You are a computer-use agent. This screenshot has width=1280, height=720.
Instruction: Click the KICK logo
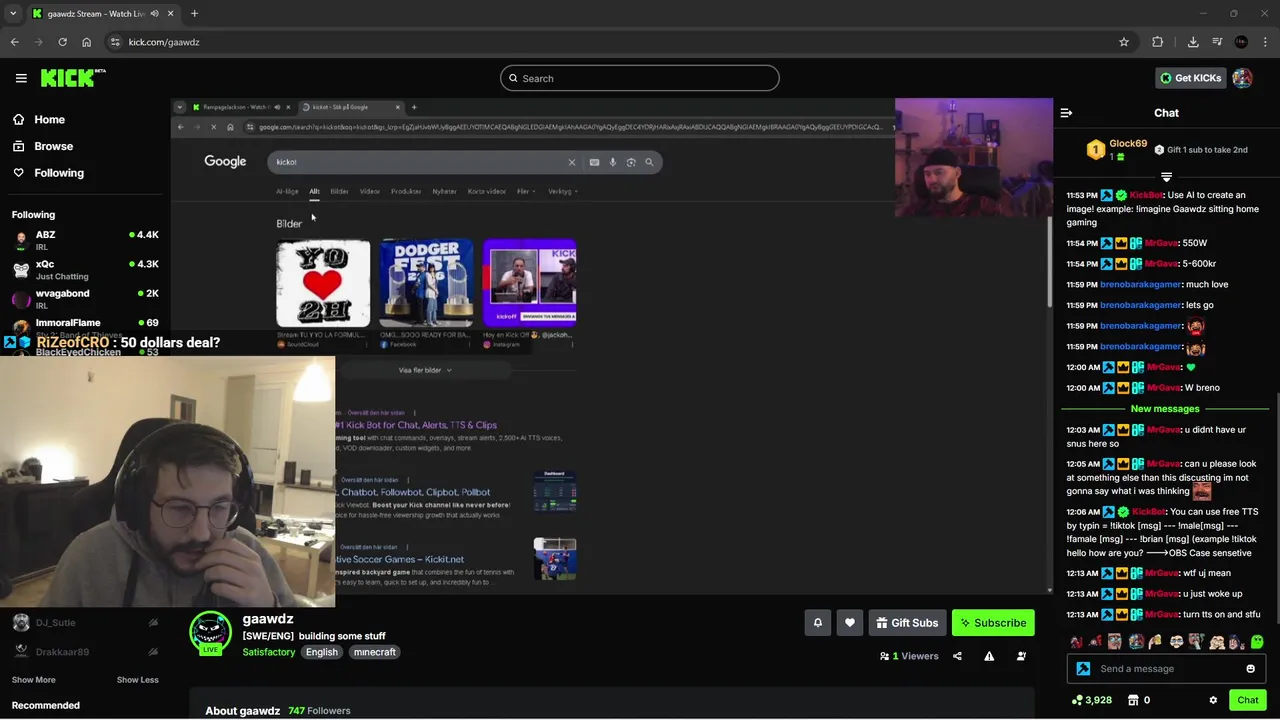[73, 78]
